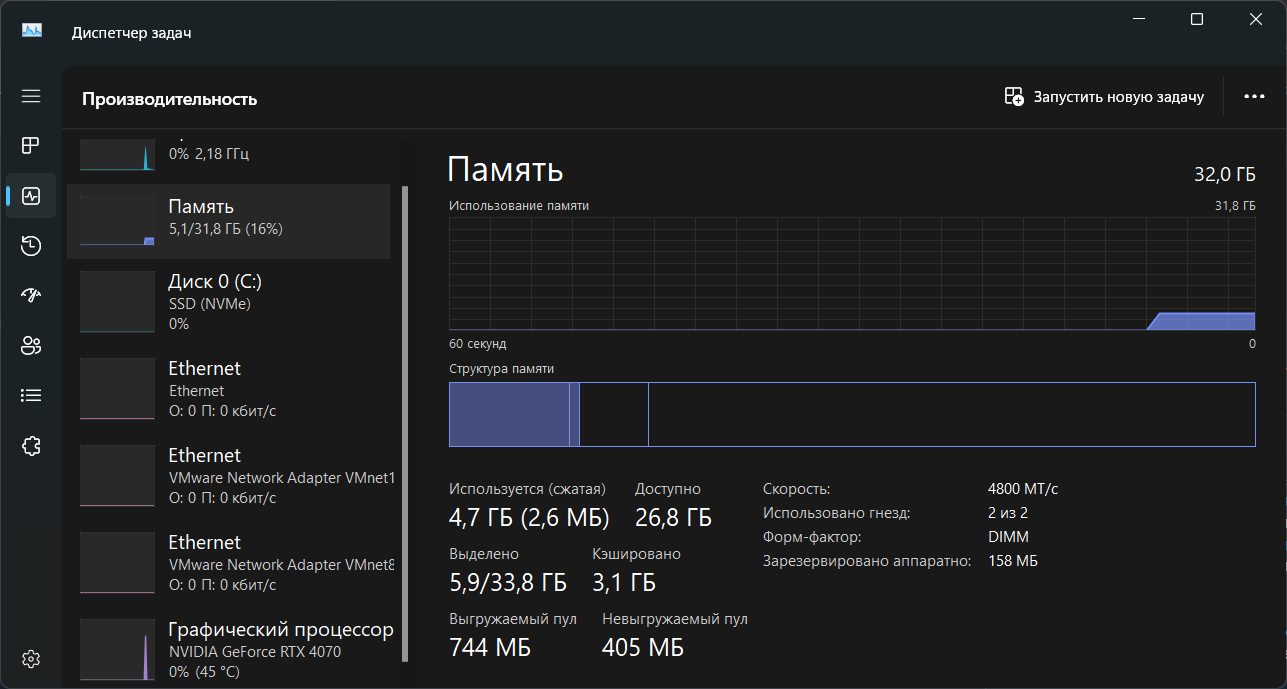Open the hamburger navigation menu
The height and width of the screenshot is (689, 1287).
click(x=31, y=96)
